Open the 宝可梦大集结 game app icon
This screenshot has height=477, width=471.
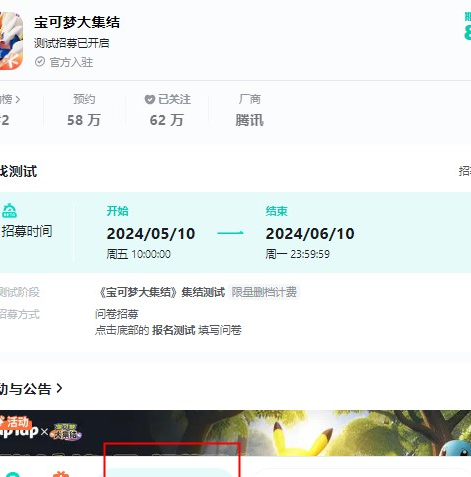[11, 41]
